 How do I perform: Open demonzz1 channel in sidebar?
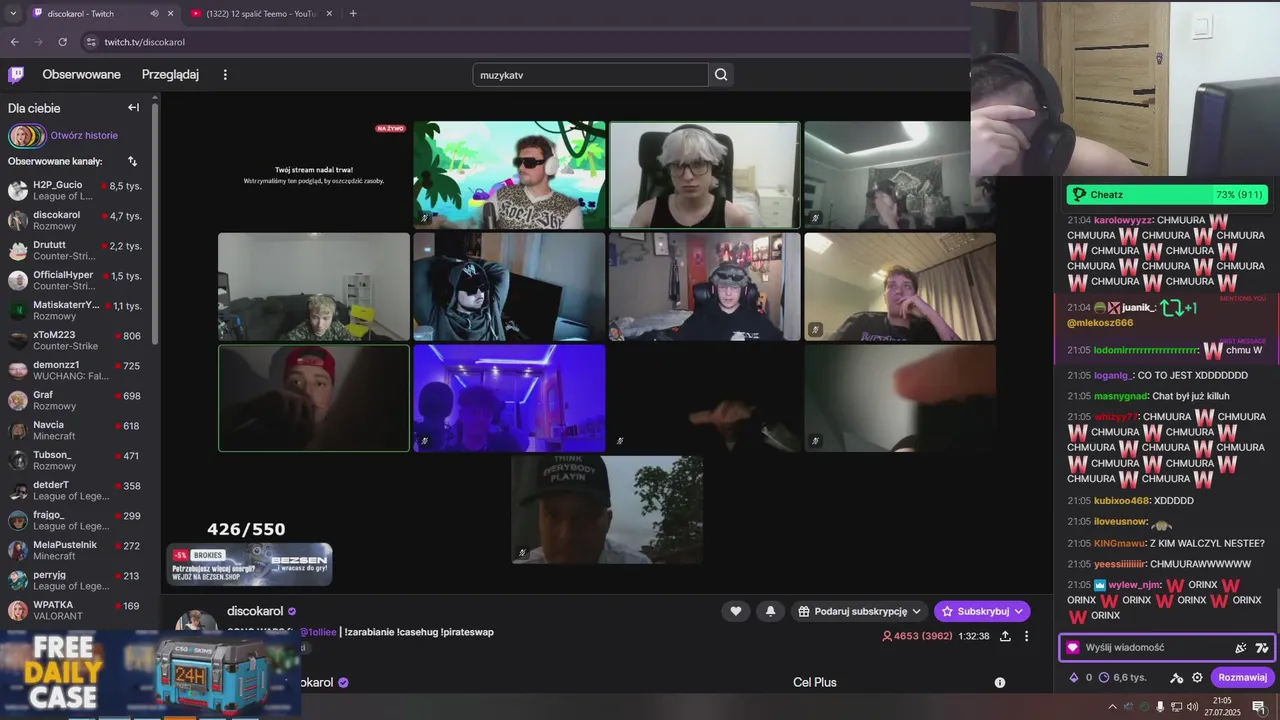76,370
